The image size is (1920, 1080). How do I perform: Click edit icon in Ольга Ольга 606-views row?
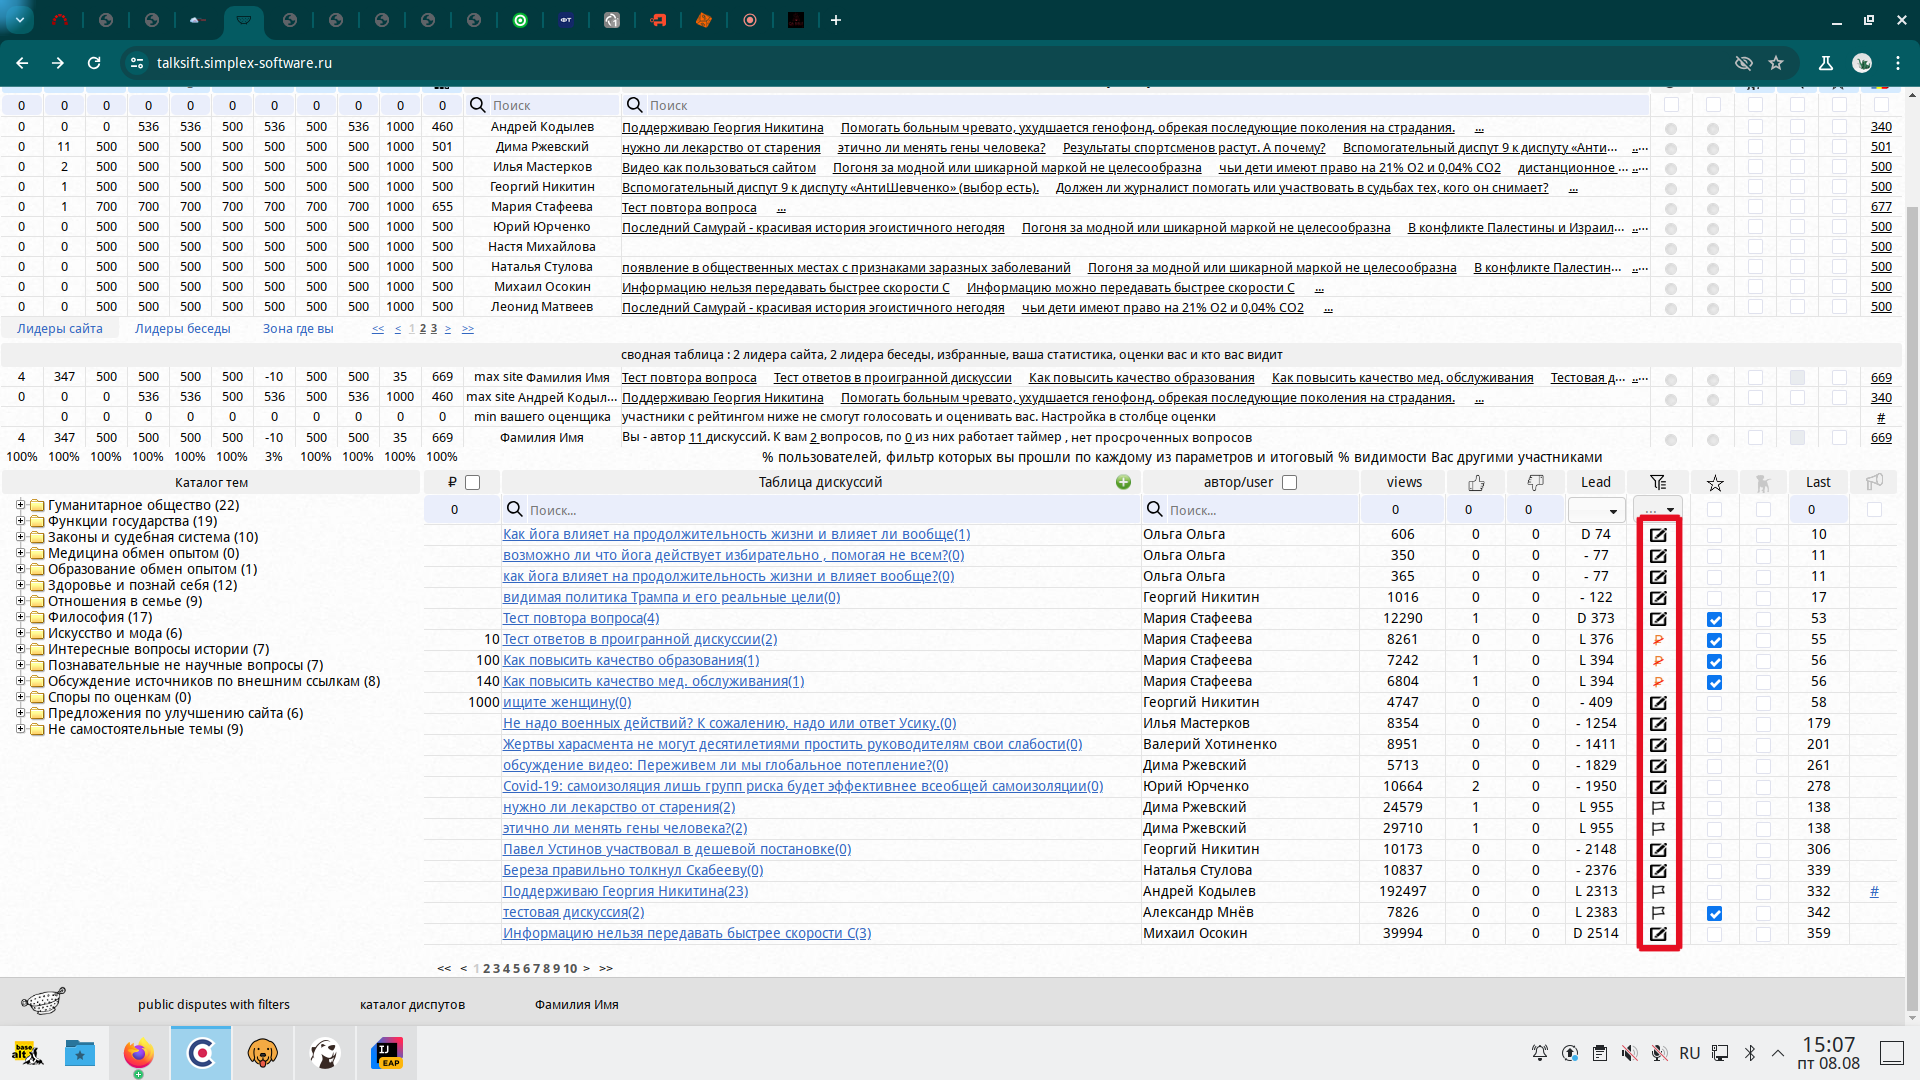click(x=1658, y=535)
